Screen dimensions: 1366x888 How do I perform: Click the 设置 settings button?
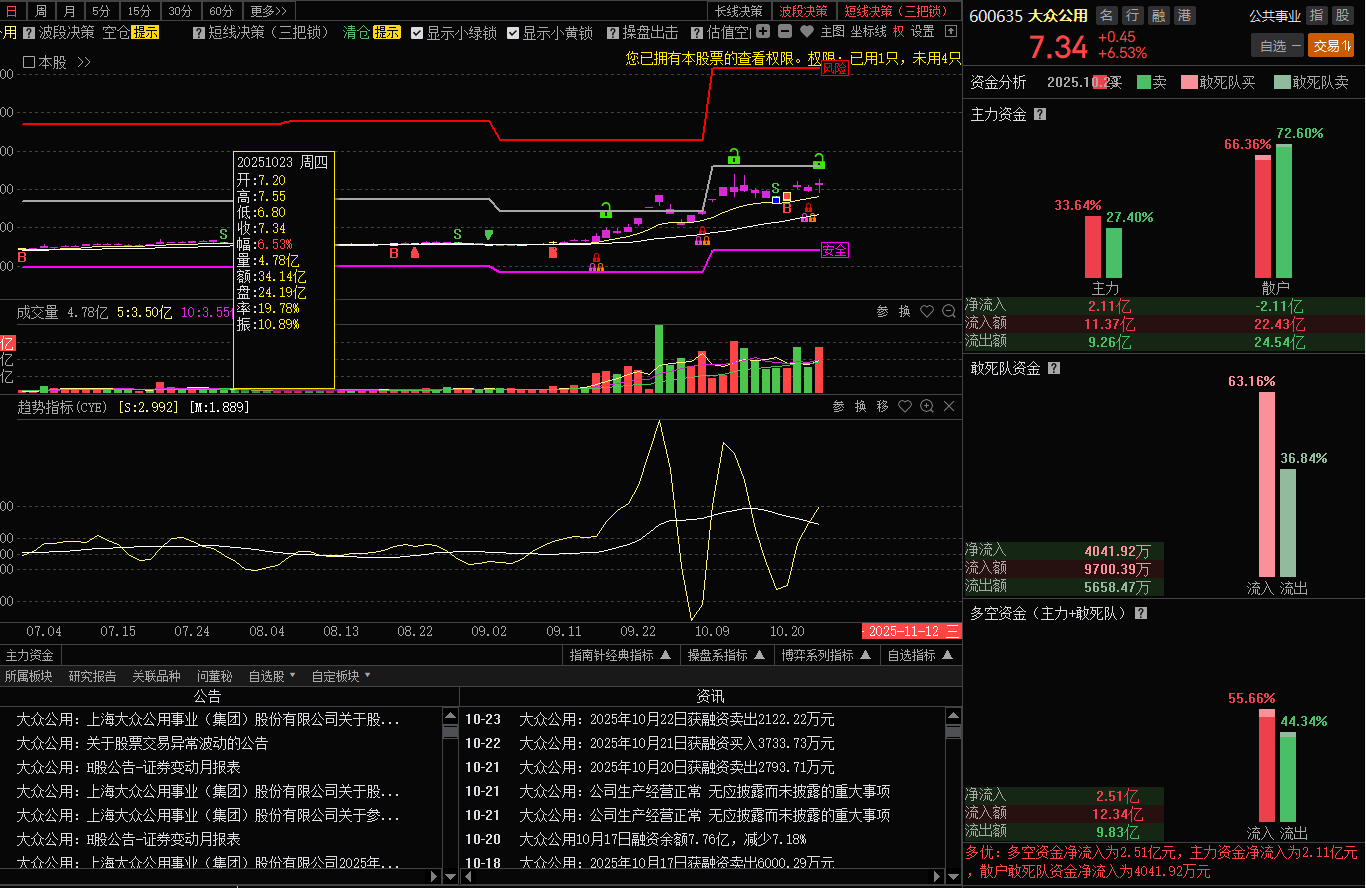pos(922,32)
